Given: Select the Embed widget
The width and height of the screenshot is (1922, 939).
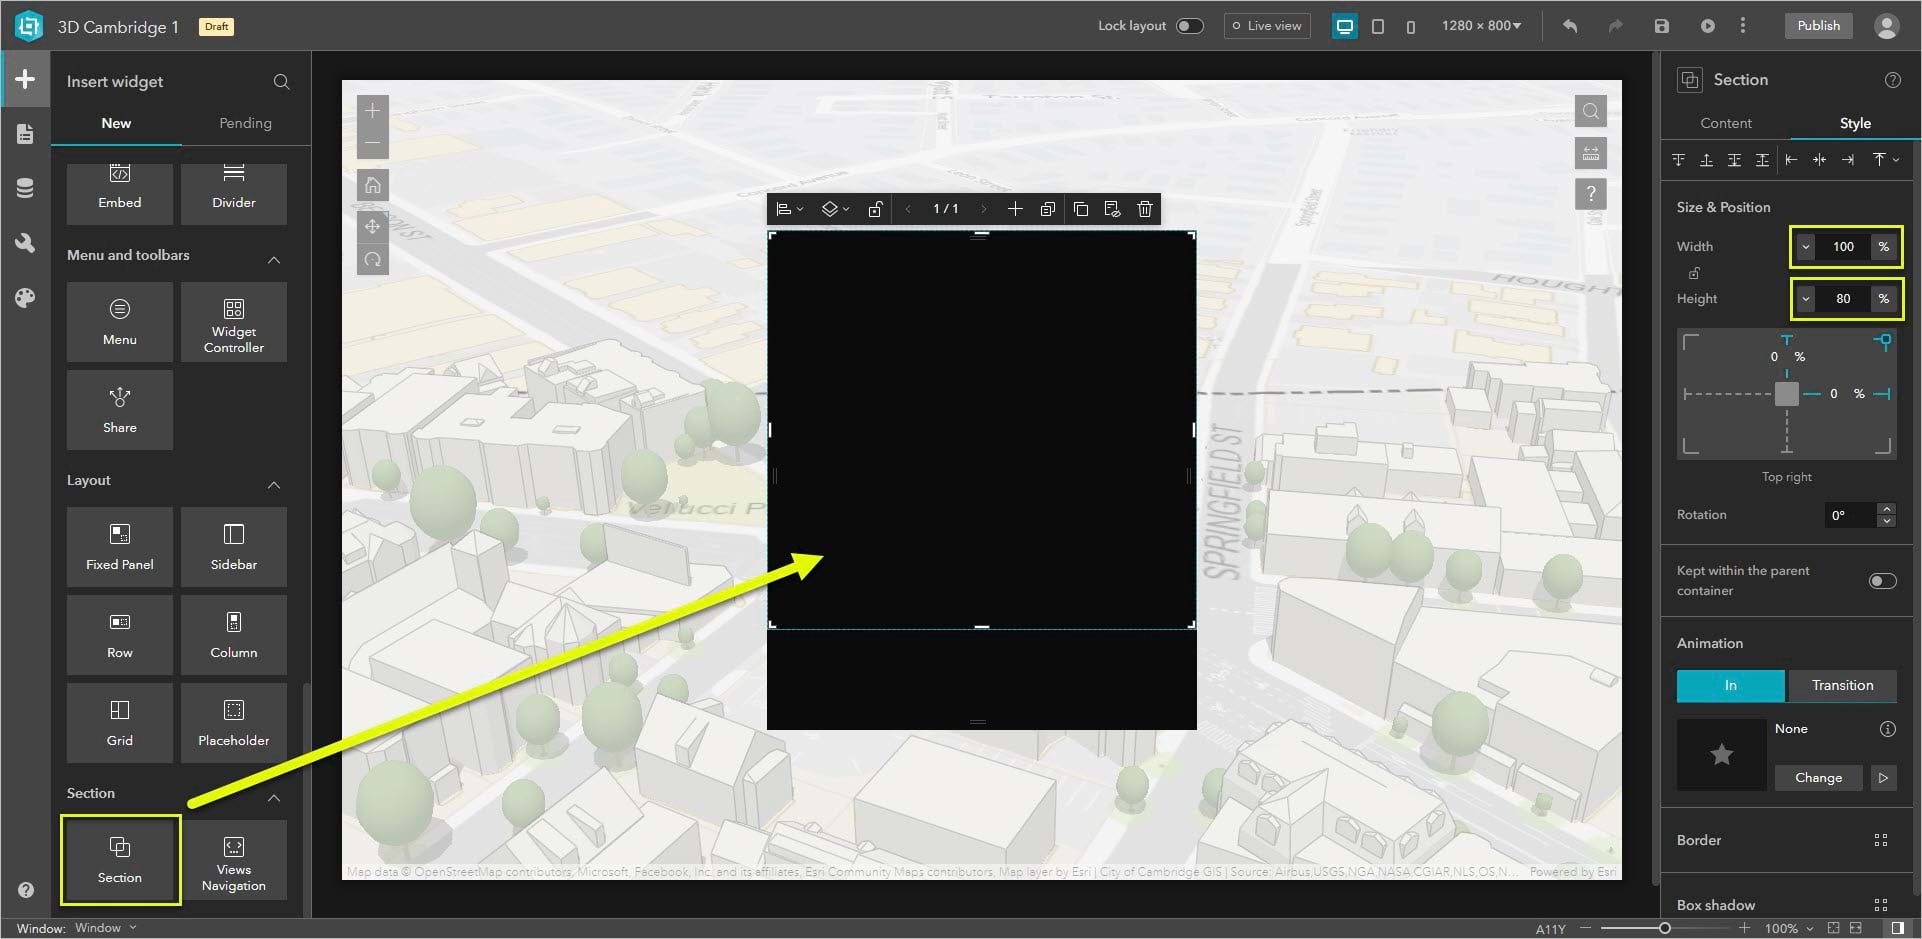Looking at the screenshot, I should (119, 194).
